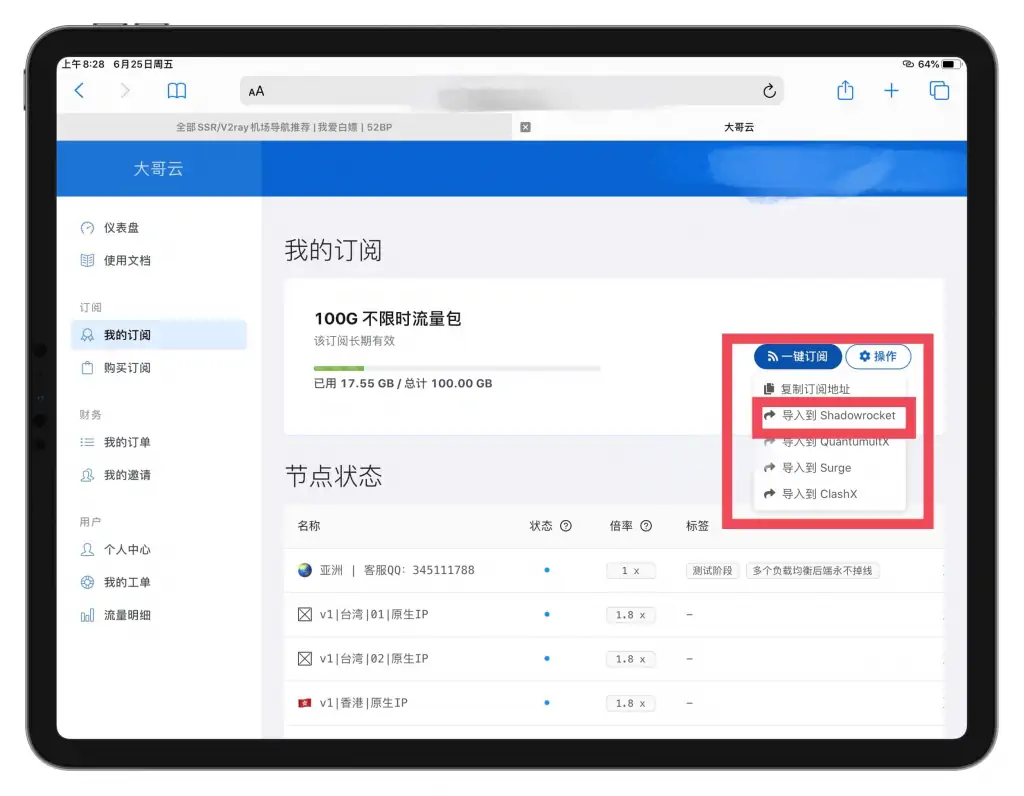Image resolution: width=1024 pixels, height=796 pixels.
Task: Add a new Safari tab with plus
Action: pos(891,91)
